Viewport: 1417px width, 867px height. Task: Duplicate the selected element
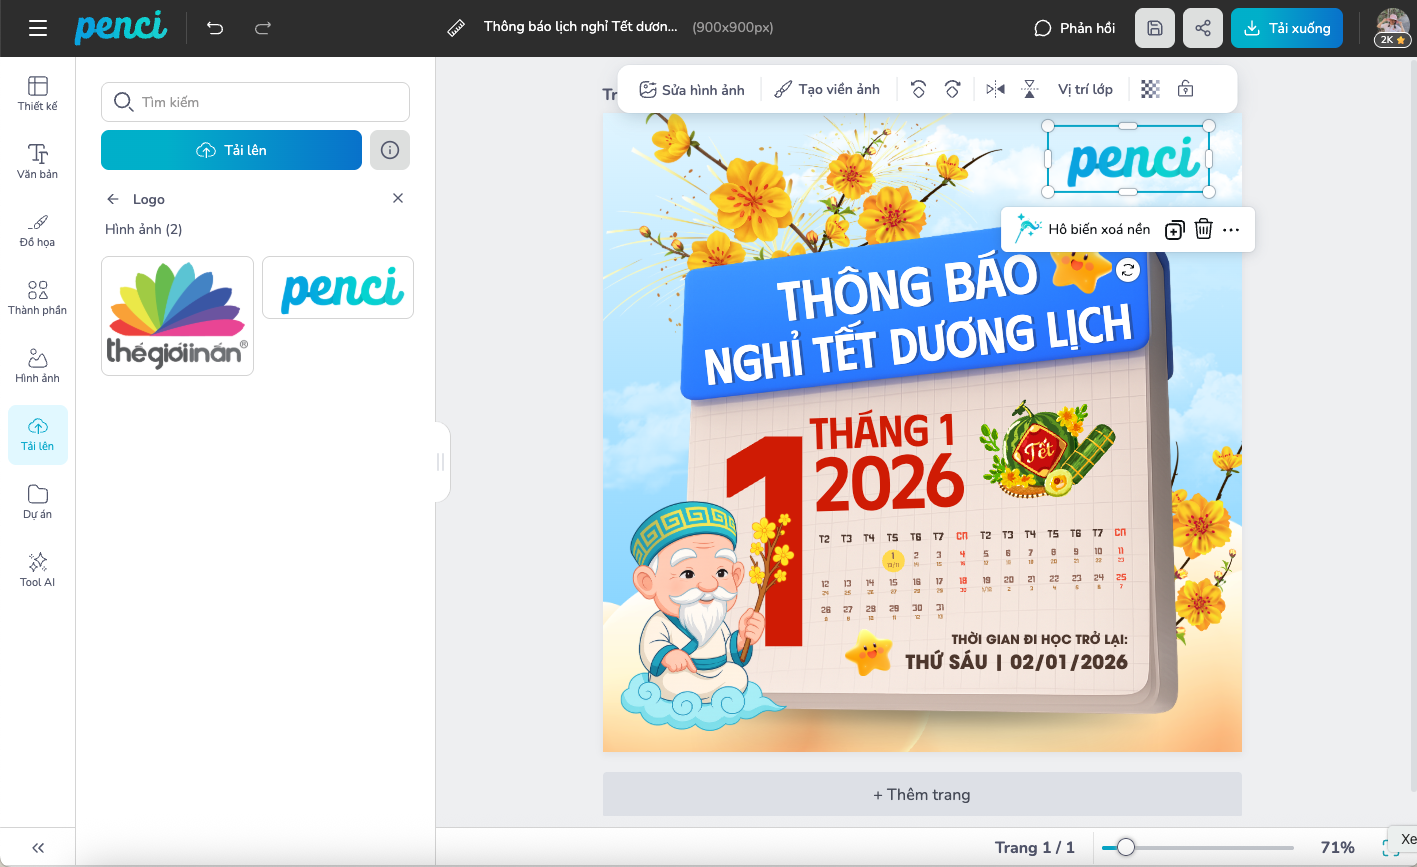[1175, 230]
